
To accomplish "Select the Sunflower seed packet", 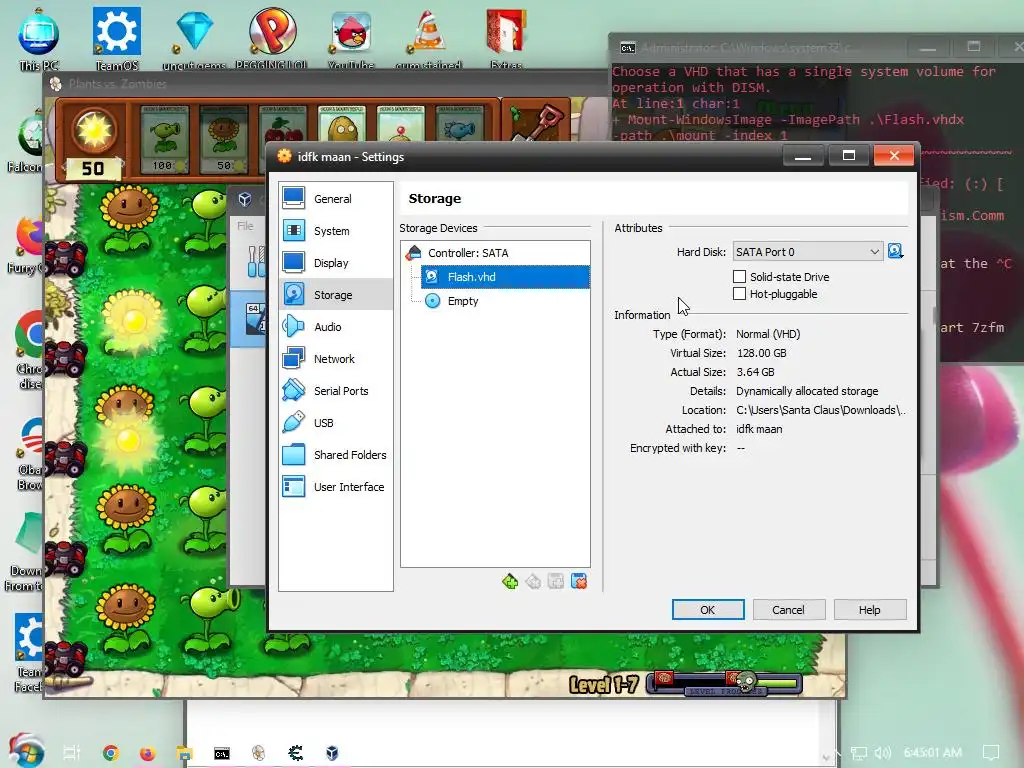I will coord(225,140).
